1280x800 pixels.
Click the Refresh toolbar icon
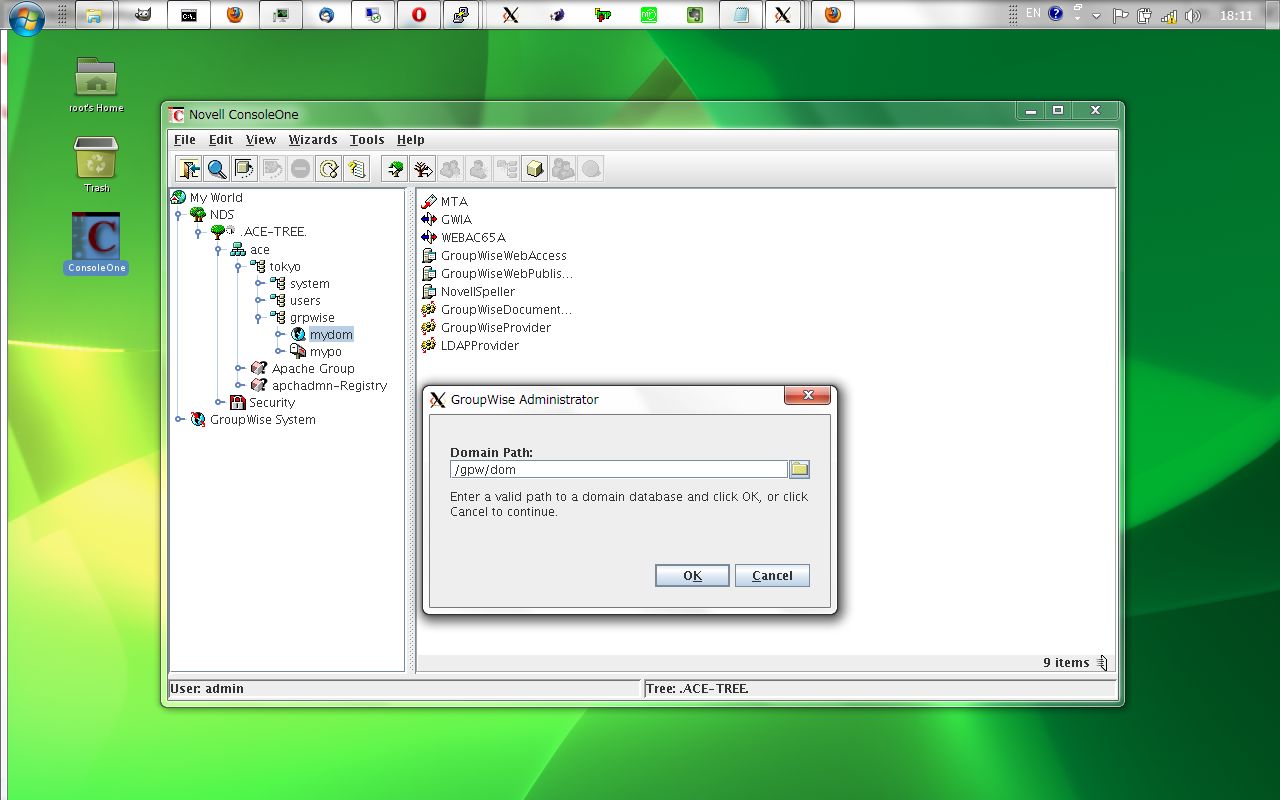tap(329, 169)
